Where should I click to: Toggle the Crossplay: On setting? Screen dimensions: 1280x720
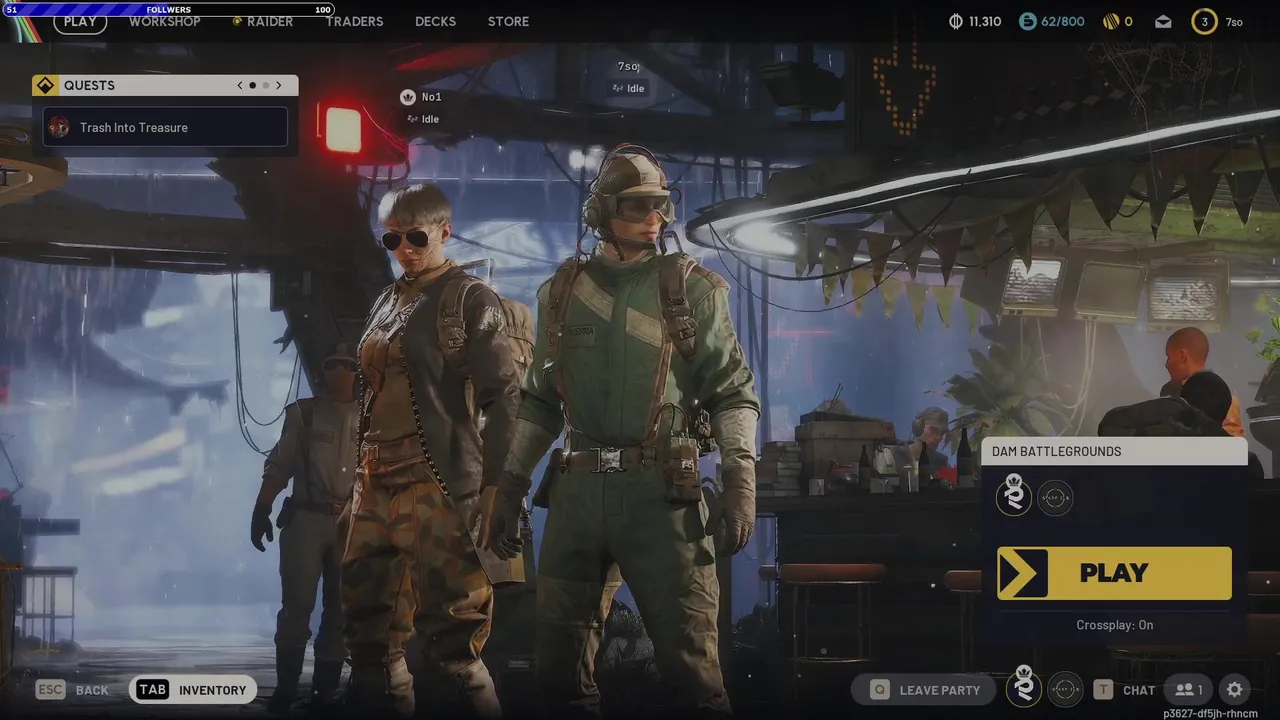pyautogui.click(x=1114, y=625)
